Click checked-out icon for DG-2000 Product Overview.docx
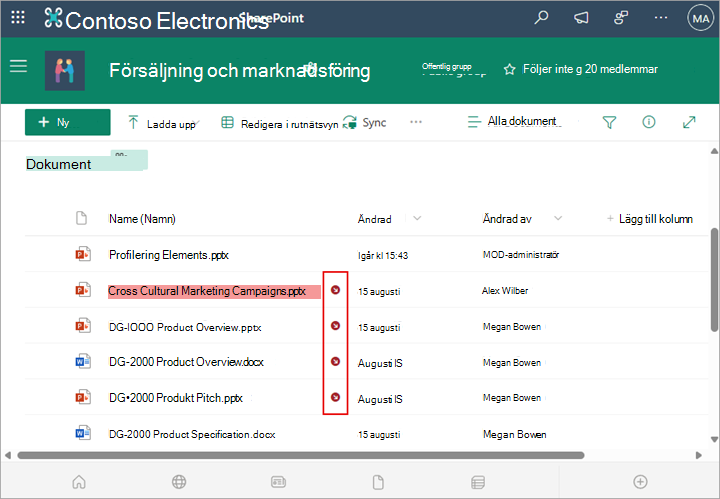 point(336,361)
